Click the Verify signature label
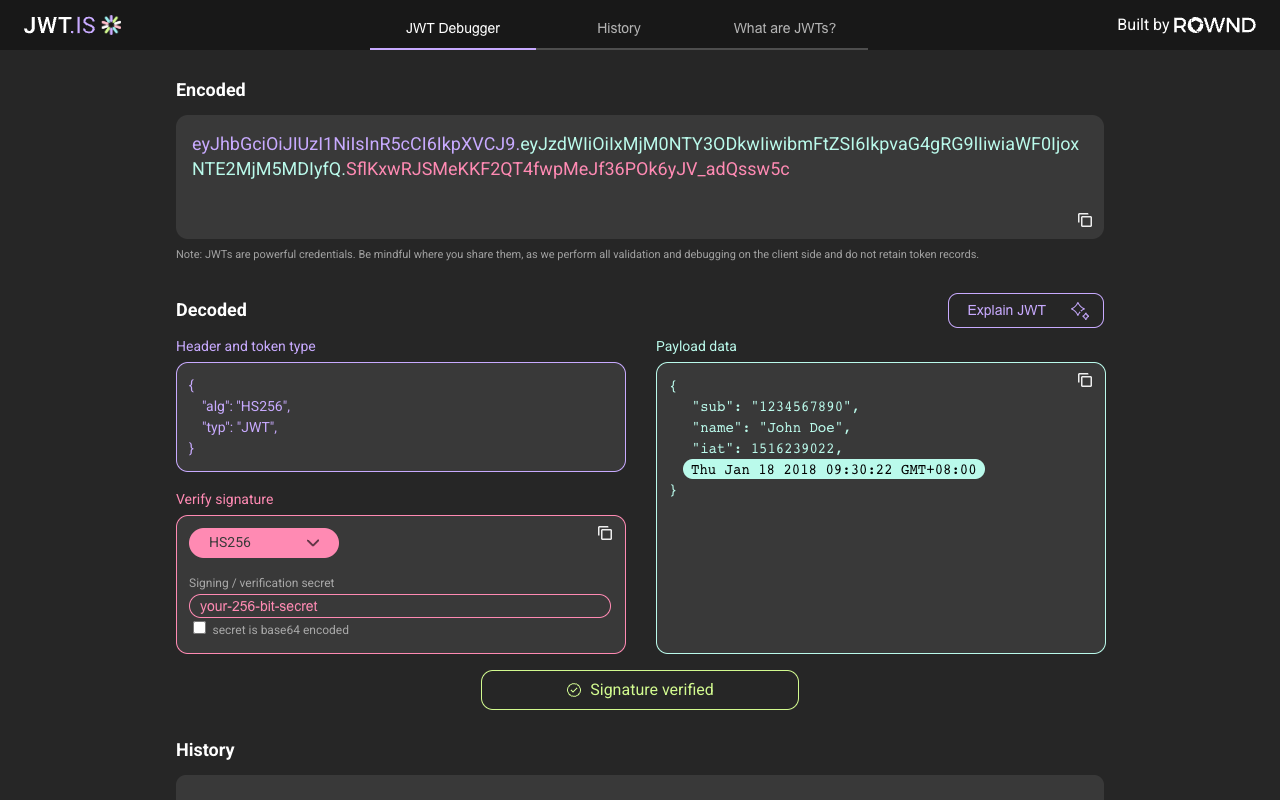Image resolution: width=1280 pixels, height=800 pixels. point(224,499)
